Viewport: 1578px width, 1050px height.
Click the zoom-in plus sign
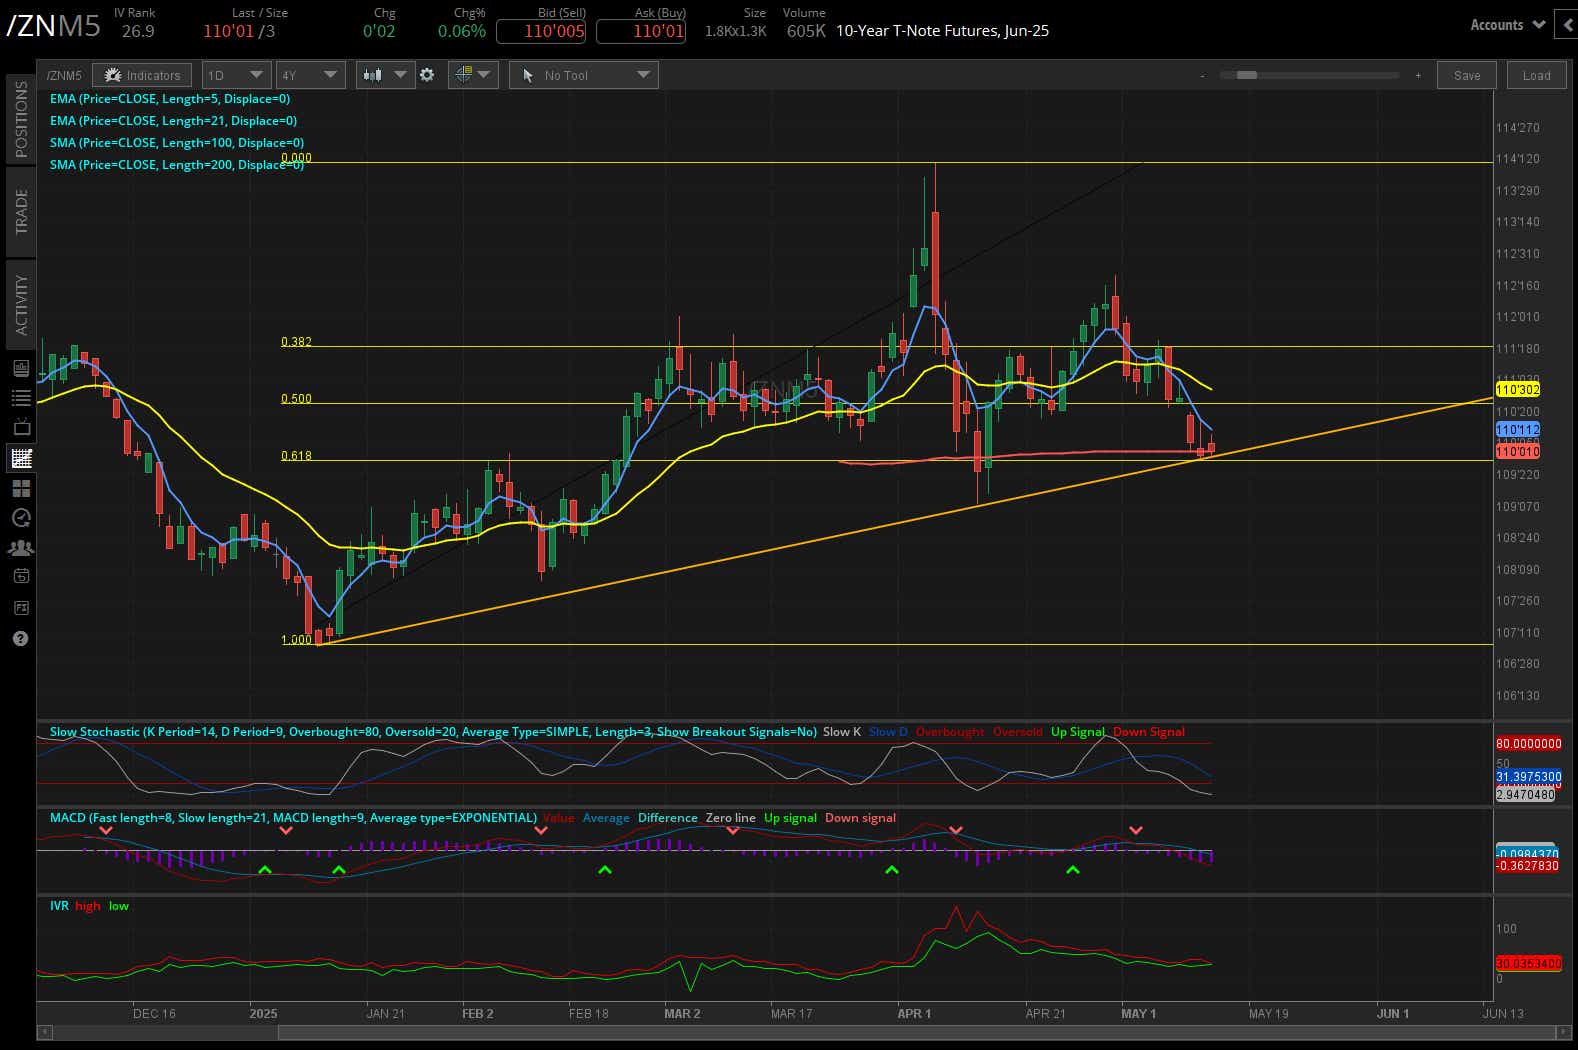click(x=1417, y=76)
